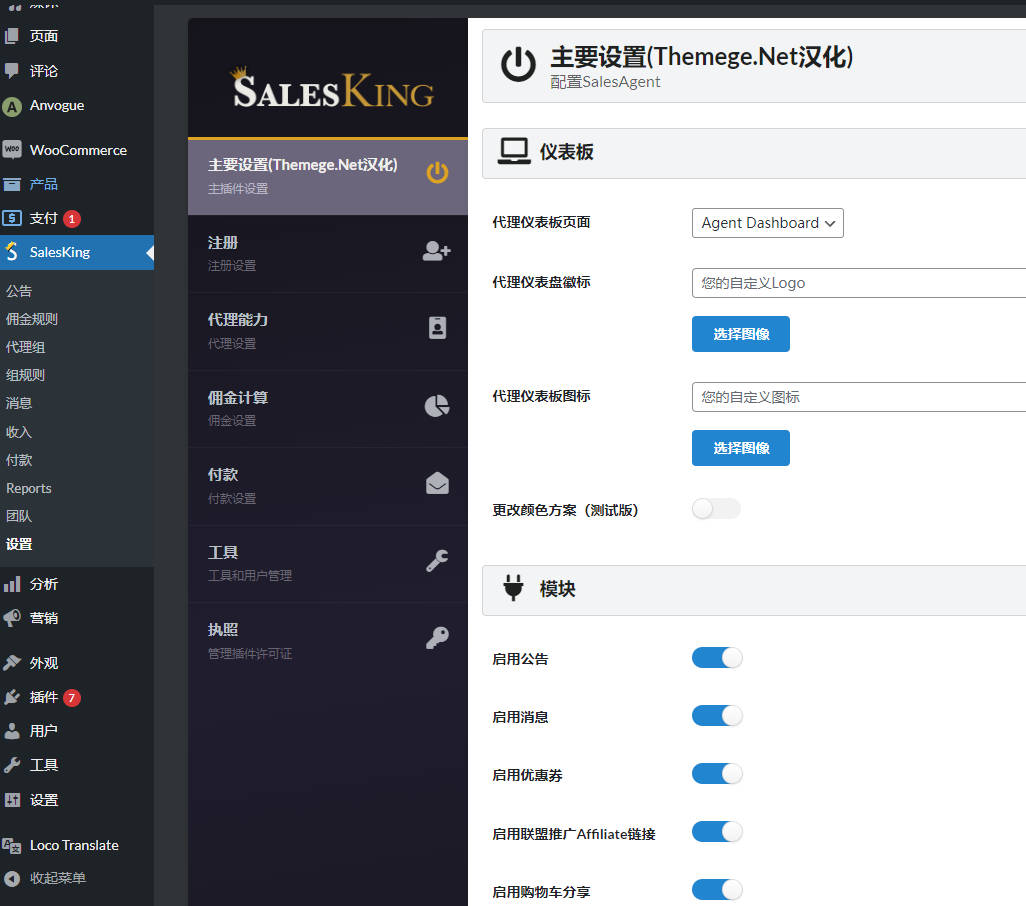The image size is (1026, 906).
Task: Click the Users person icon
Action: pyautogui.click(x=12, y=731)
